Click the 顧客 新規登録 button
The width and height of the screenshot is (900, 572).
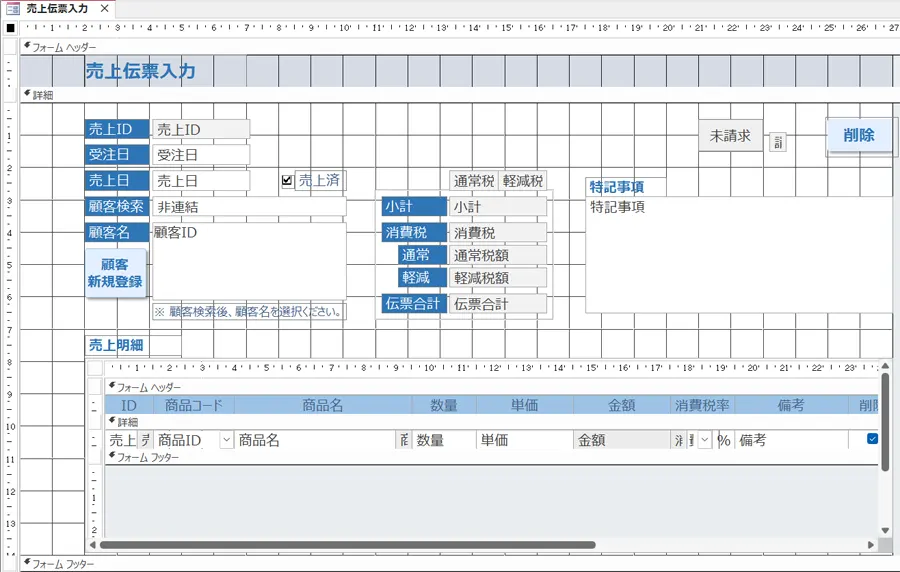[x=115, y=273]
